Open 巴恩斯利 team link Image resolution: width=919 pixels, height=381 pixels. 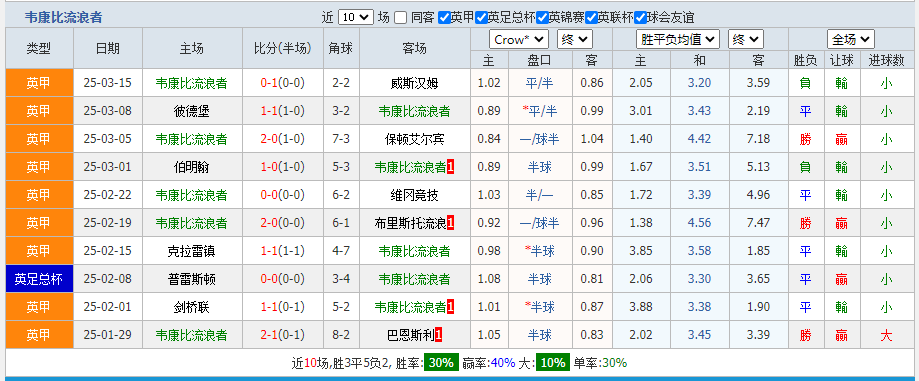[410, 336]
